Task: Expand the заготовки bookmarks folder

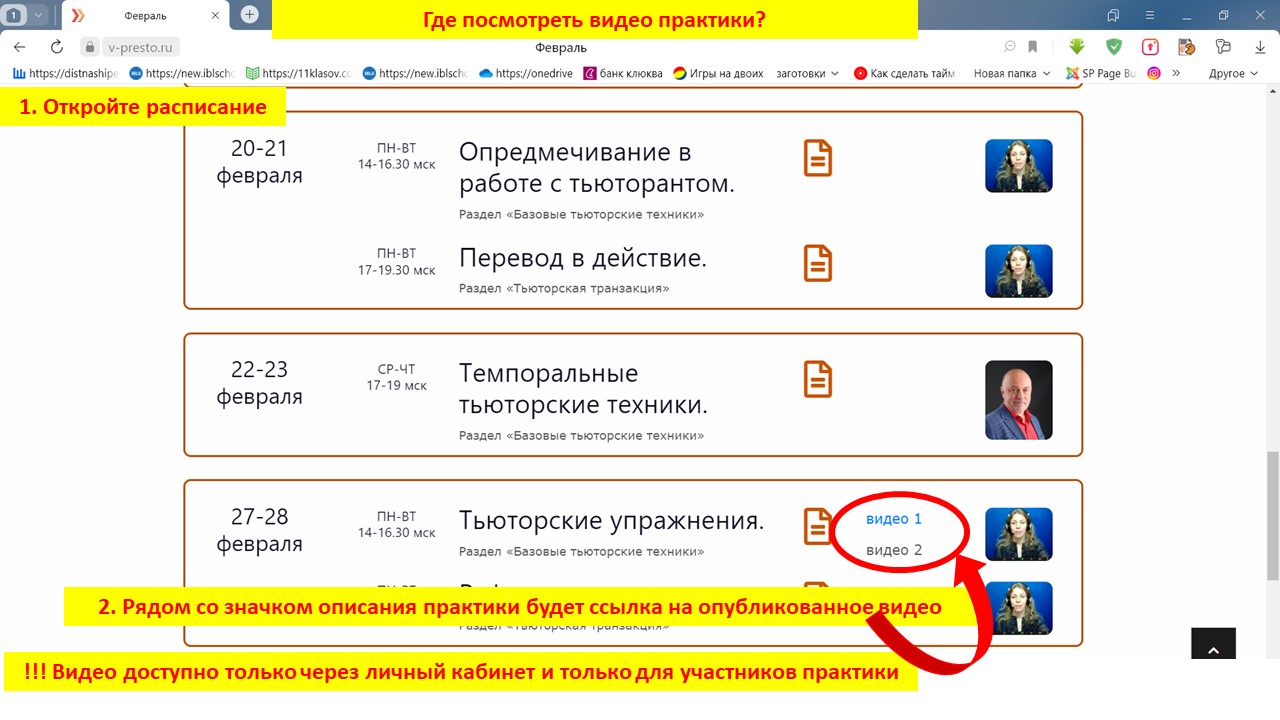Action: pos(808,73)
